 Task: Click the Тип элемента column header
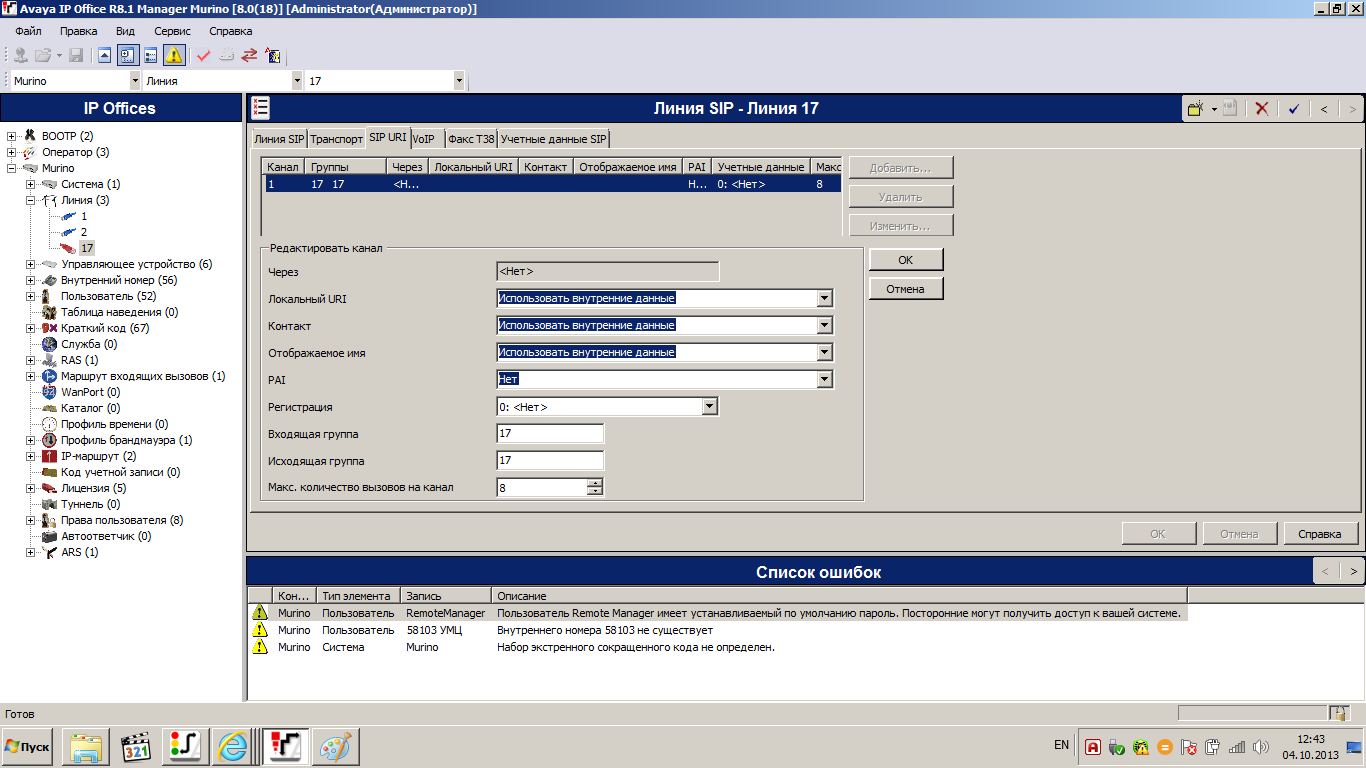(x=358, y=596)
